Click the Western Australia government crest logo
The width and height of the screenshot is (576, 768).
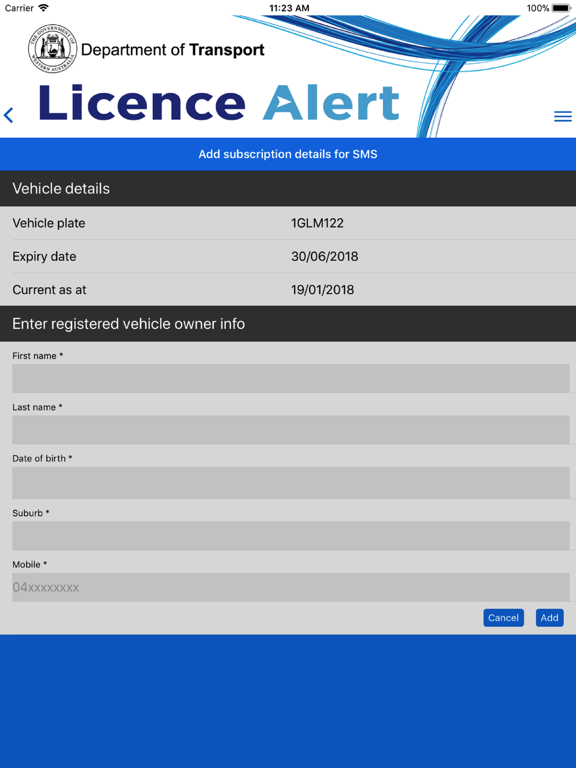52,49
